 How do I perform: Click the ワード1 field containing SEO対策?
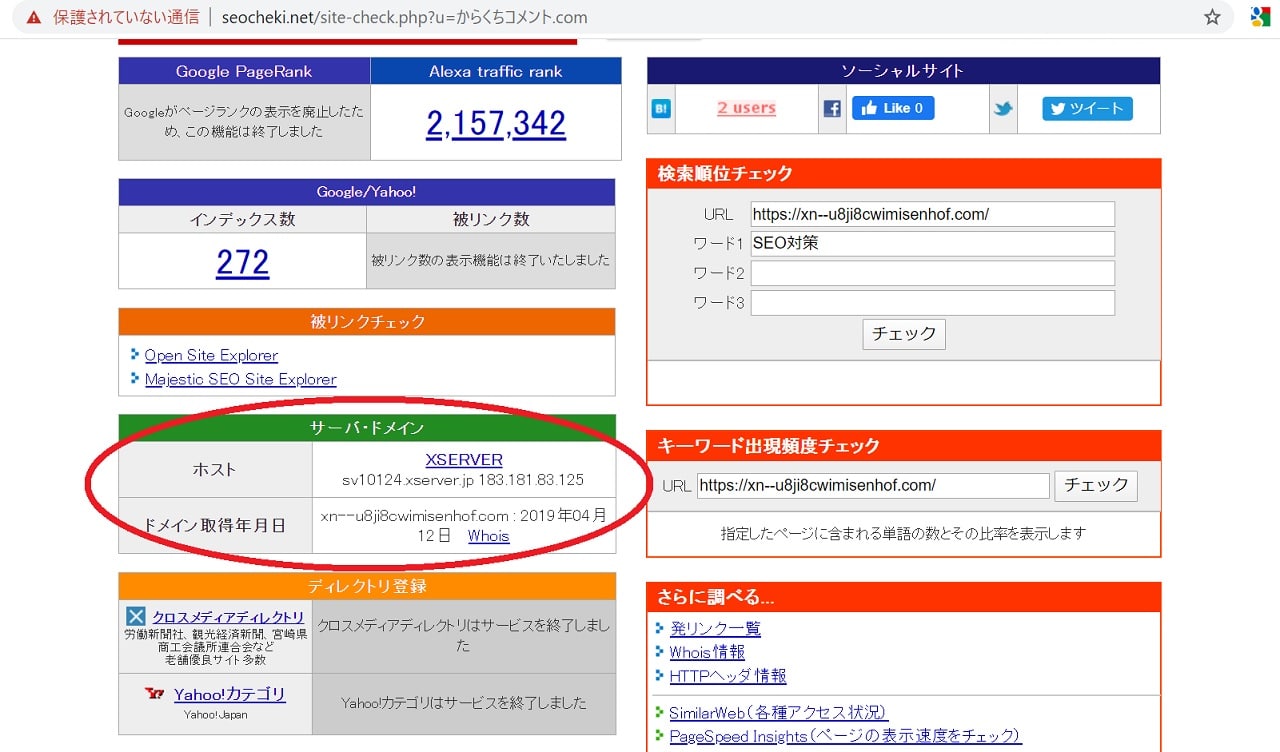pos(932,243)
